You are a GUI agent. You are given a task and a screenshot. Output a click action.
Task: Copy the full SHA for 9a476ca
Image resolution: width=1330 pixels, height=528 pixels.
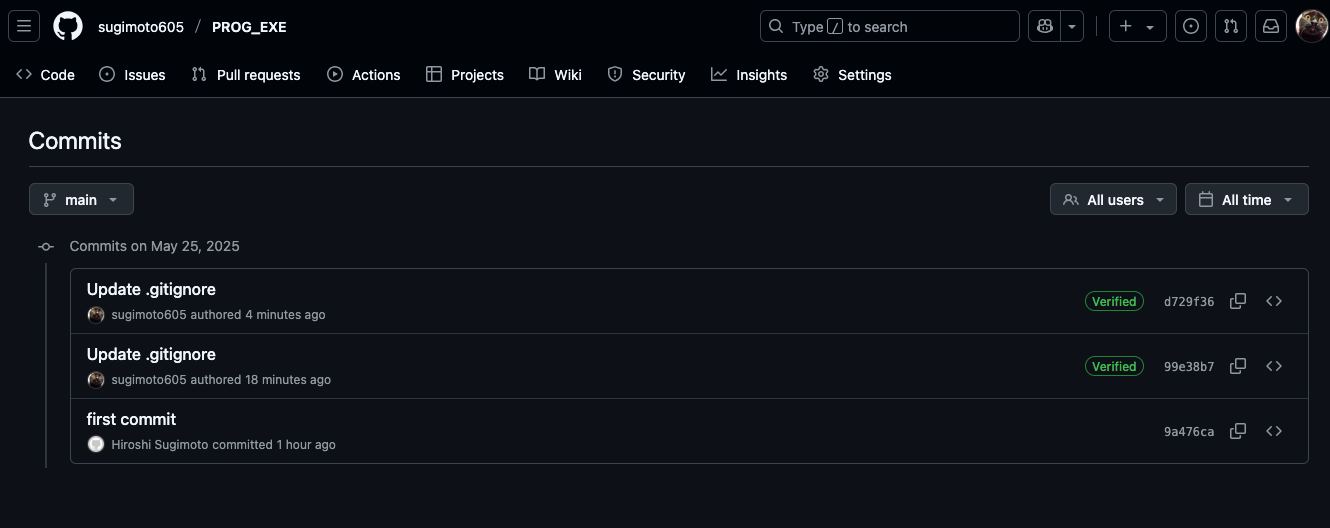click(x=1238, y=431)
